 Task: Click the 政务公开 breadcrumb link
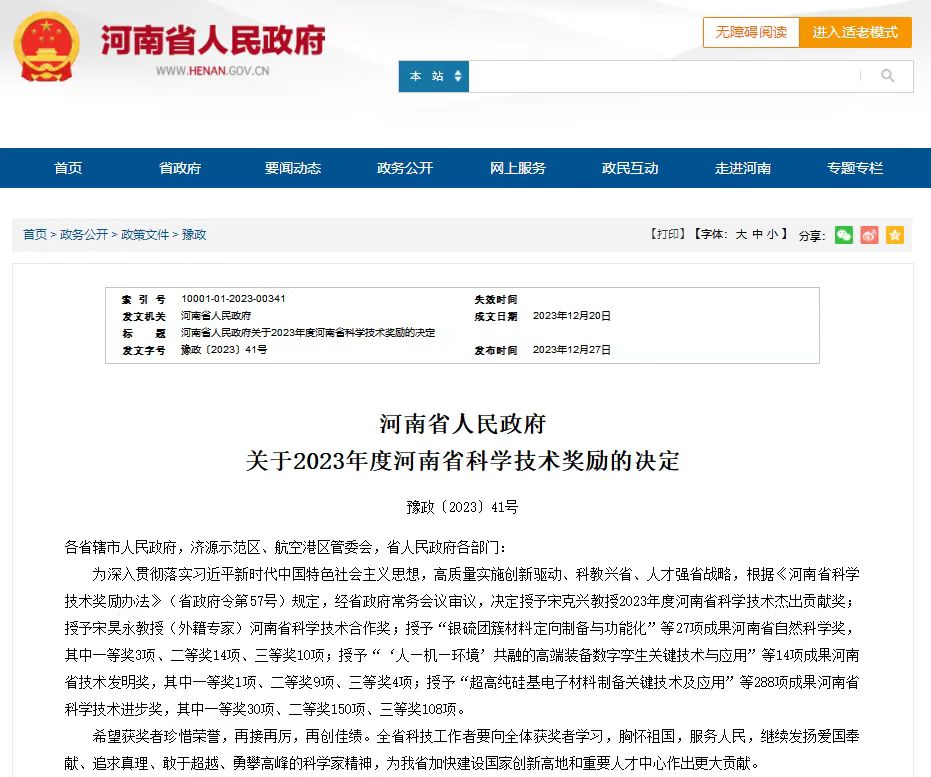tap(84, 234)
